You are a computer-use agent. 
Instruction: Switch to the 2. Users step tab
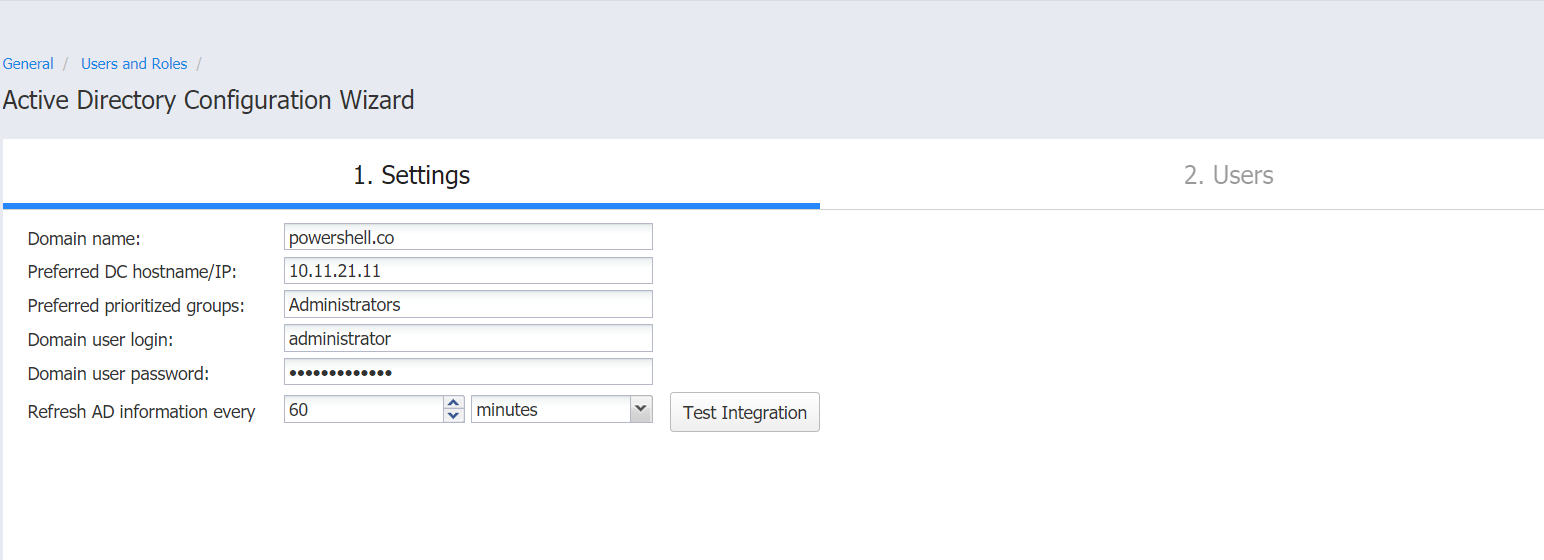click(1228, 175)
